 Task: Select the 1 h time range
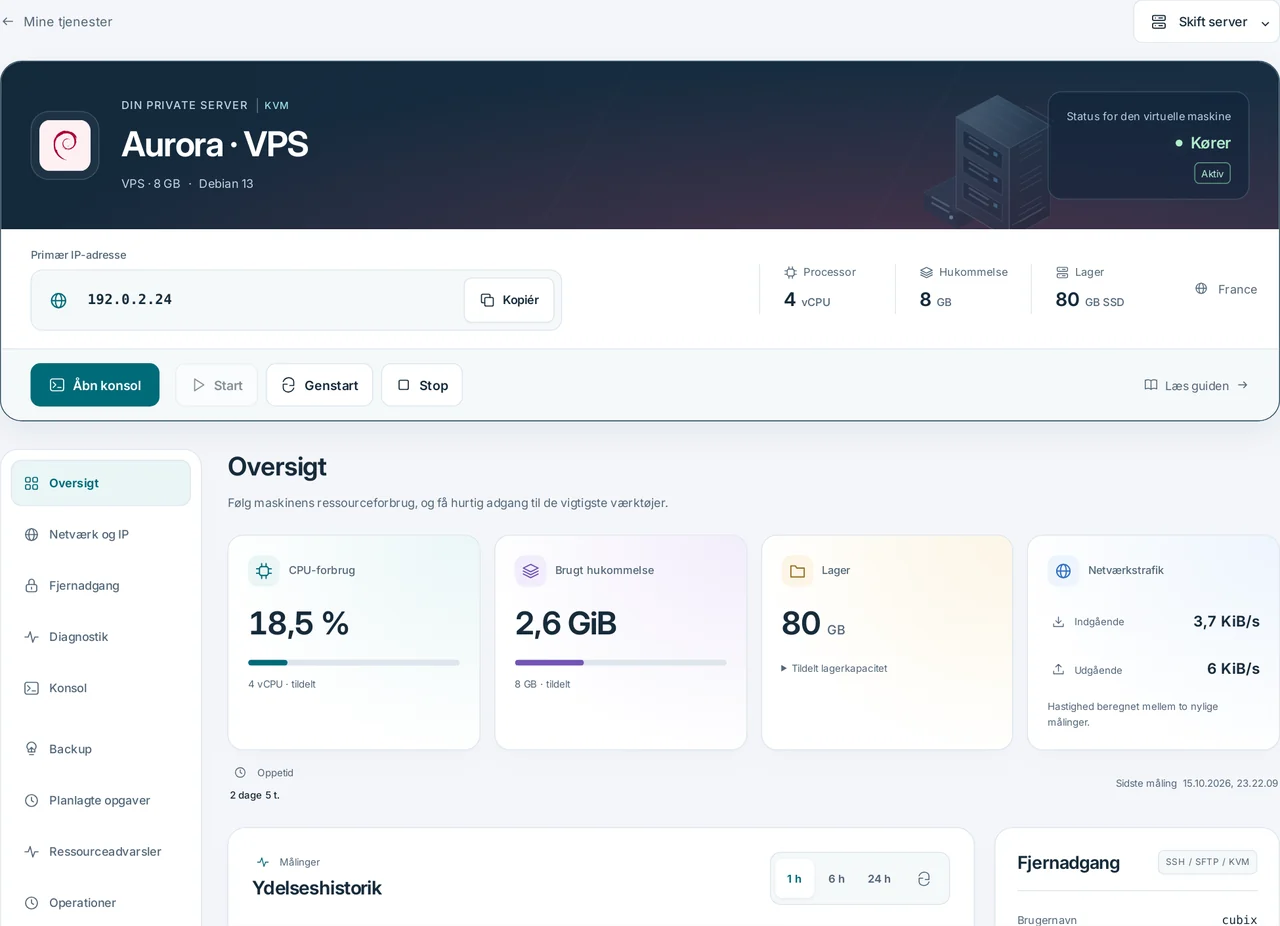click(x=794, y=879)
